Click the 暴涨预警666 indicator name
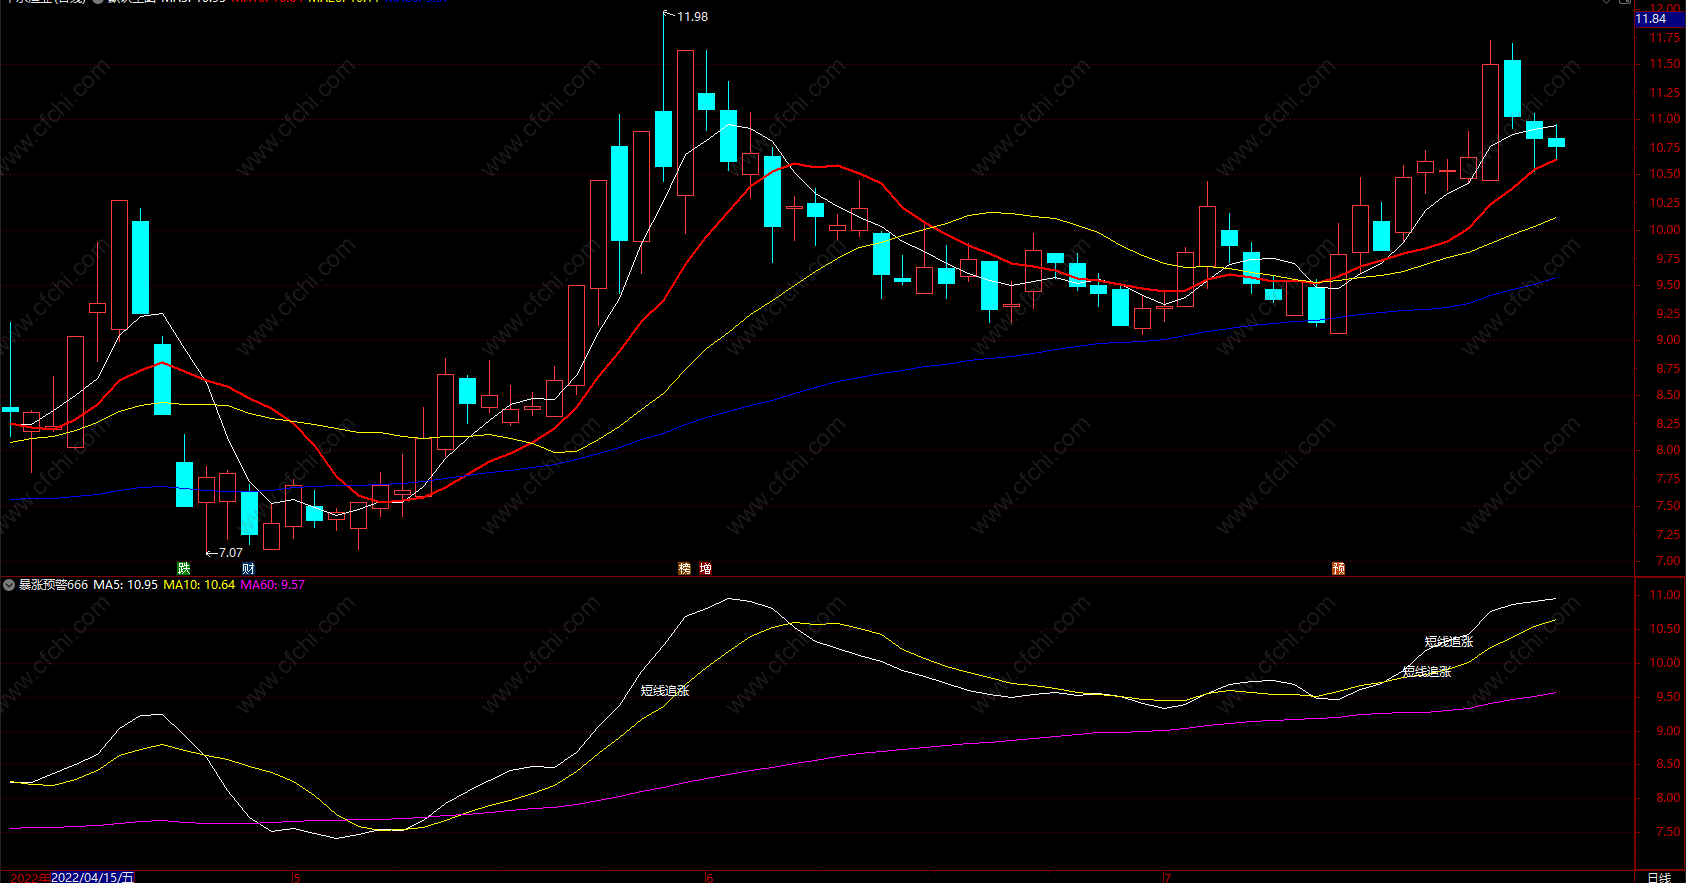The height and width of the screenshot is (883, 1686). 54,585
